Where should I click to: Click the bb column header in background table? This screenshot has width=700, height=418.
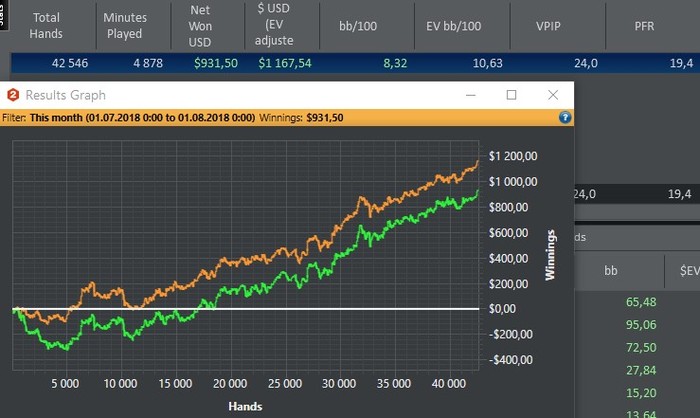coord(611,270)
